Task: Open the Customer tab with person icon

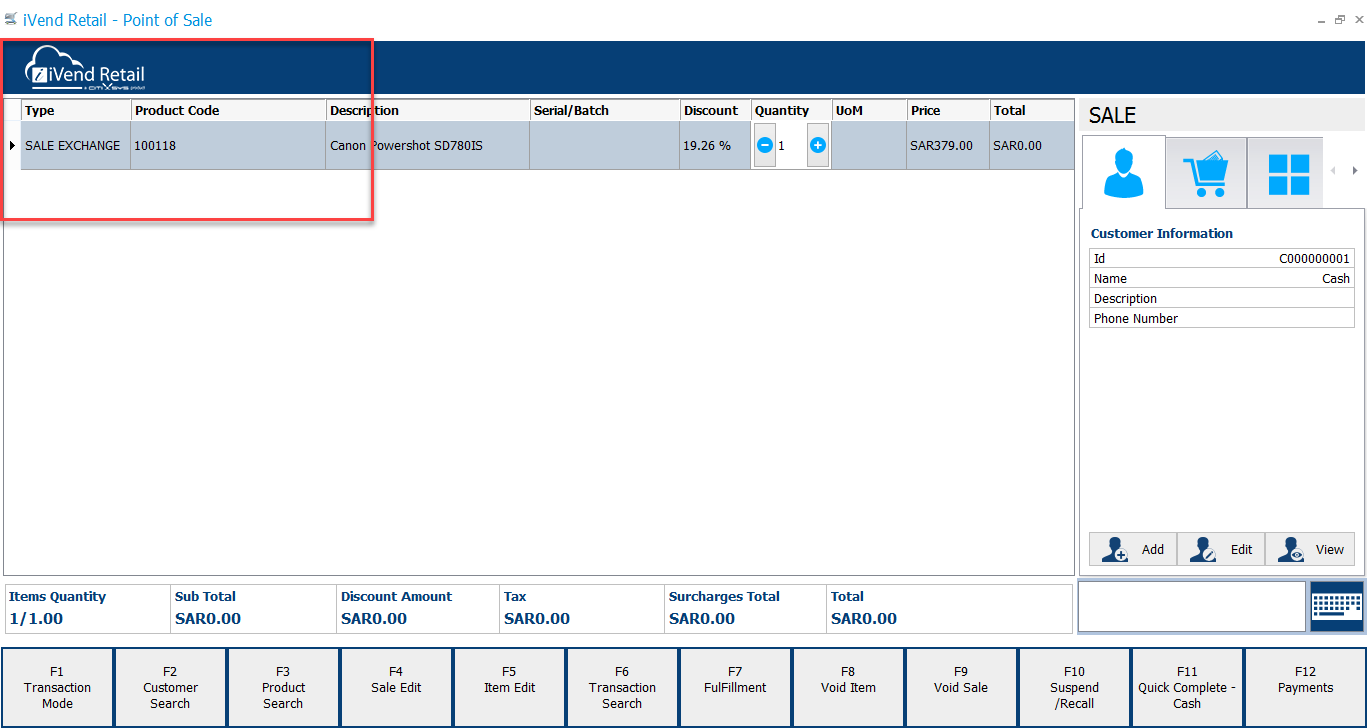Action: (1124, 172)
